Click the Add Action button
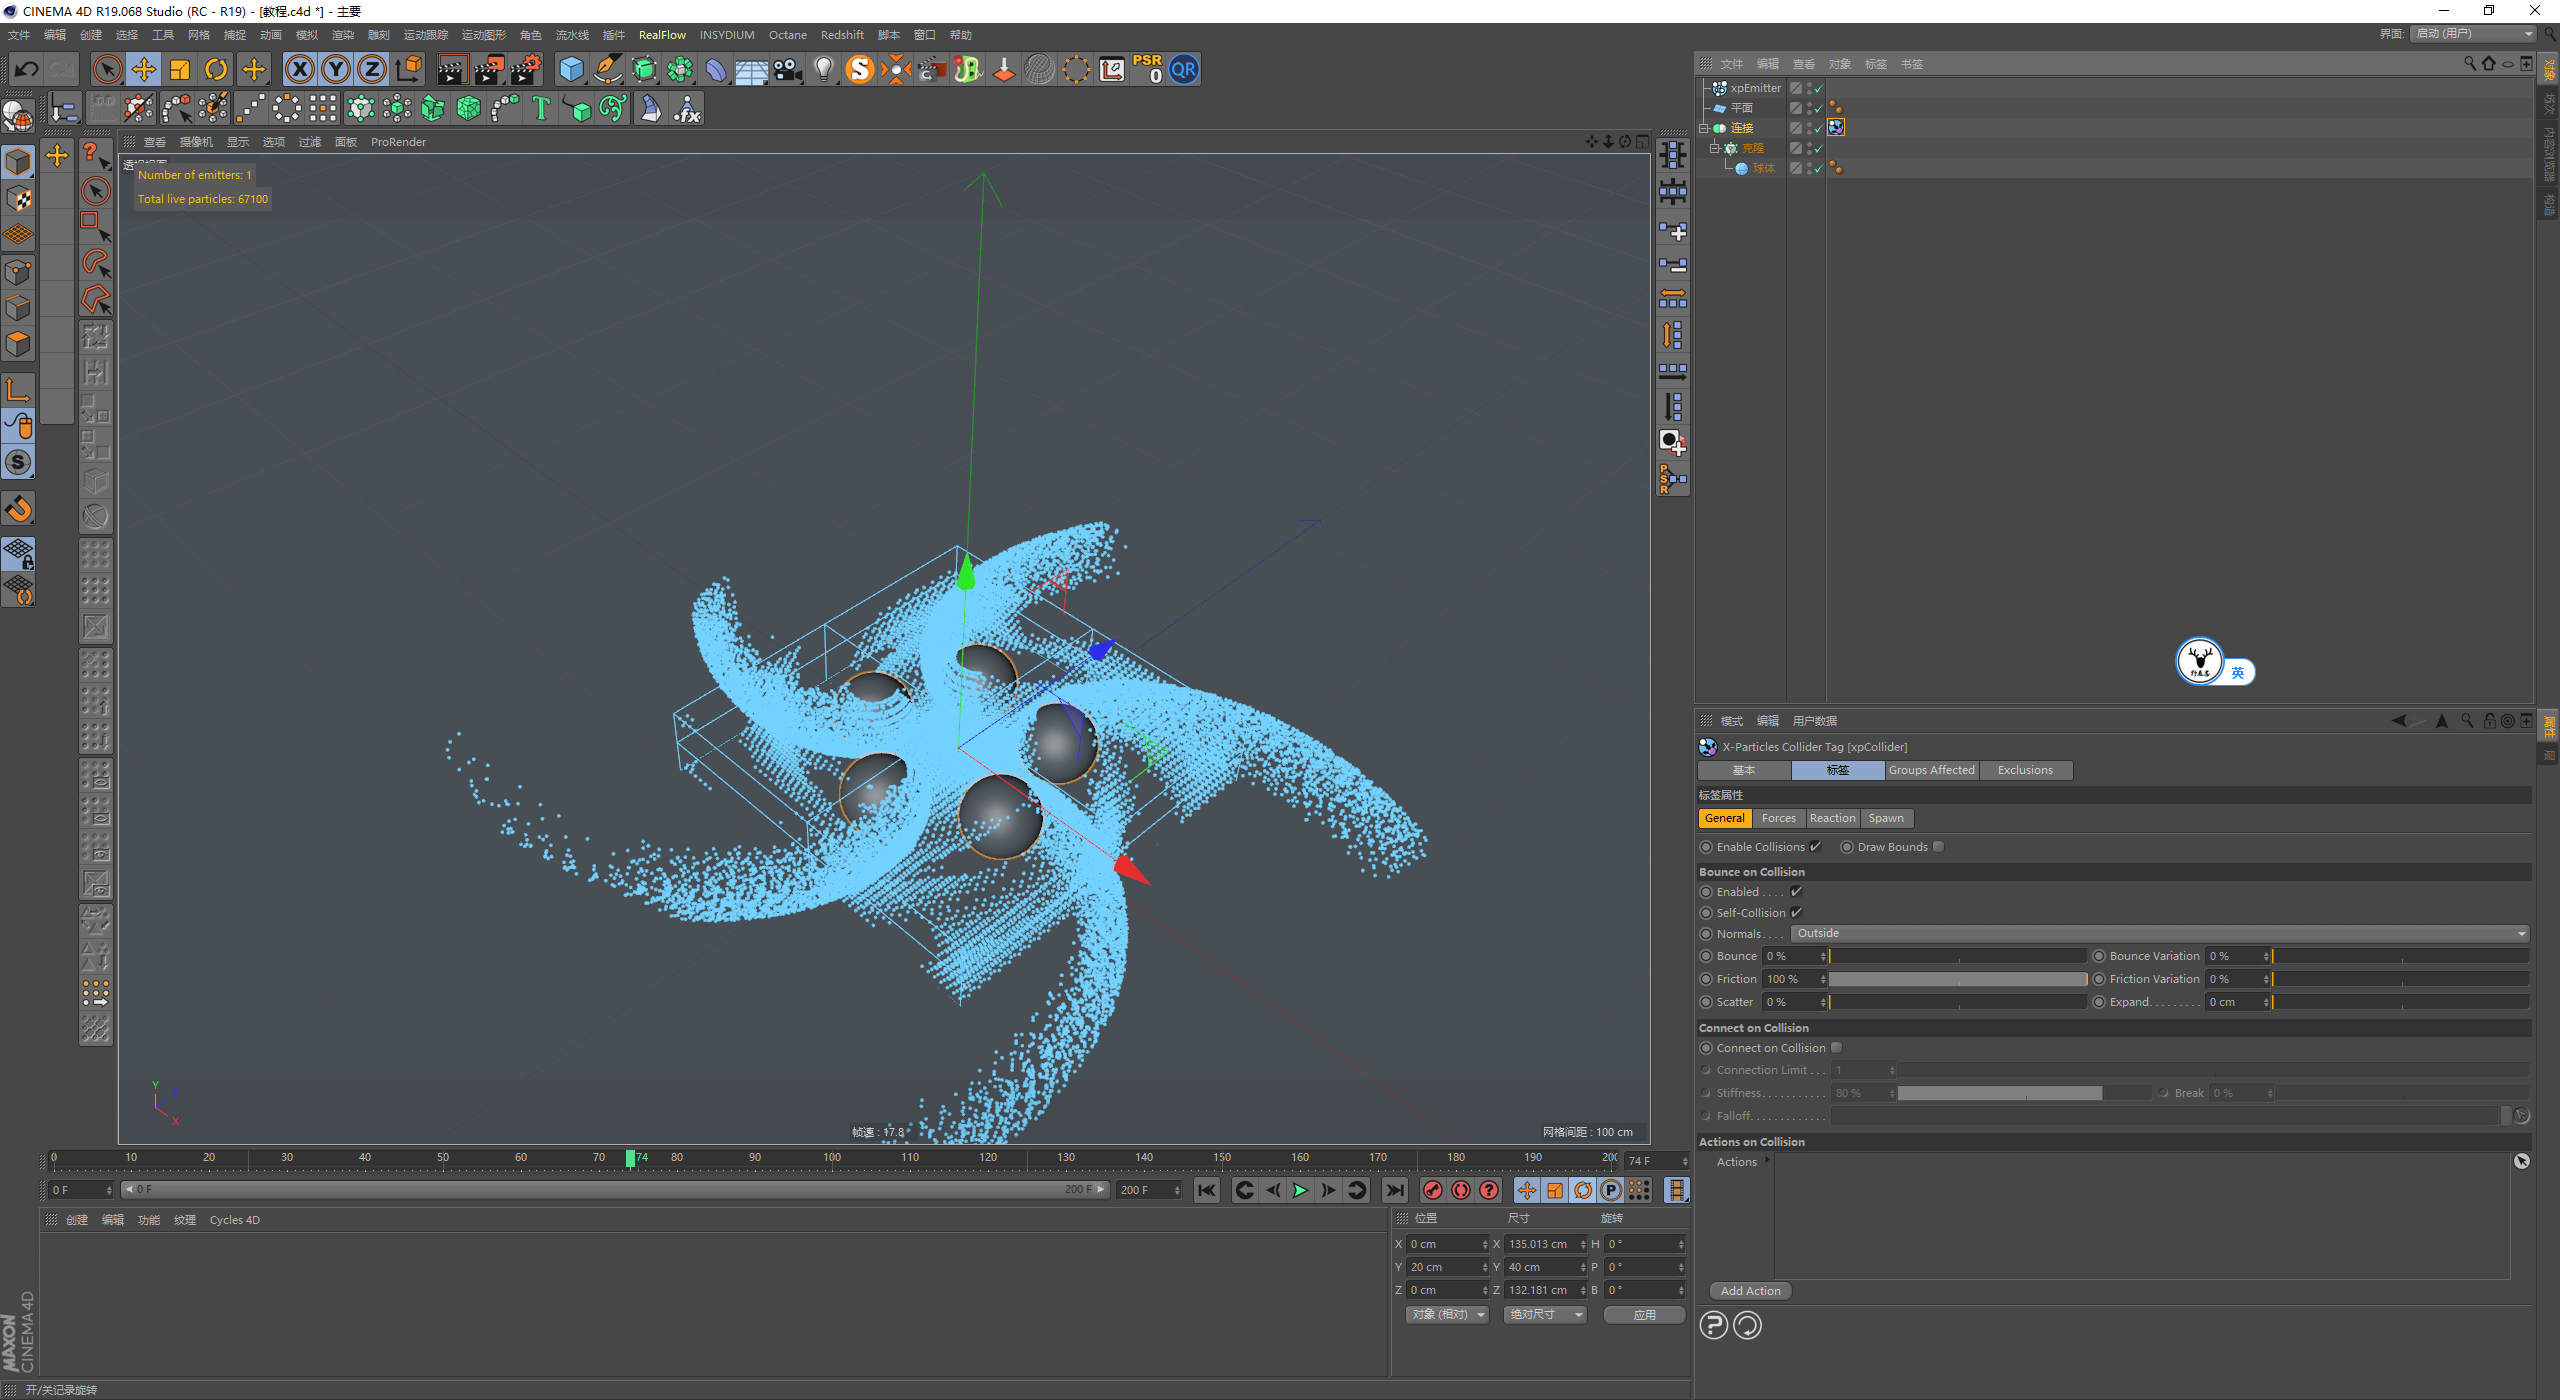The height and width of the screenshot is (1400, 2560). [1750, 1291]
